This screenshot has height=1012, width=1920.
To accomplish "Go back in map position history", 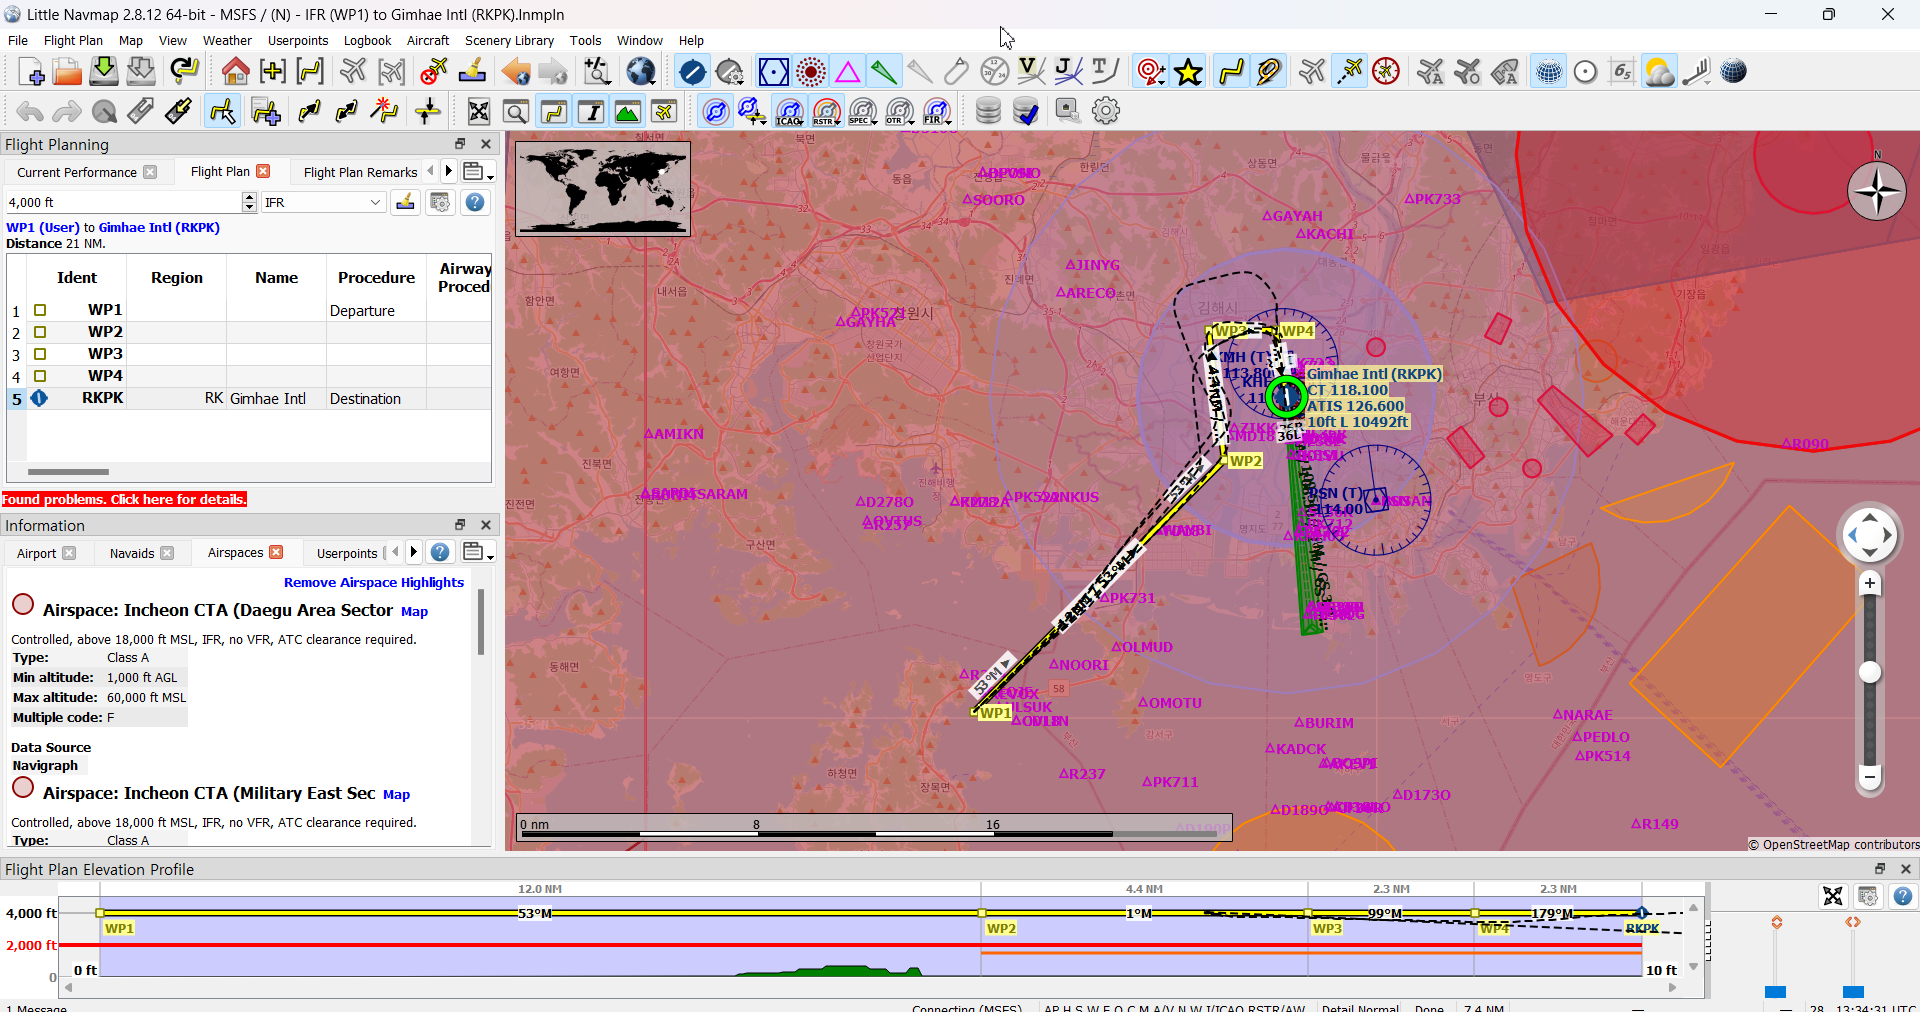I will 516,72.
